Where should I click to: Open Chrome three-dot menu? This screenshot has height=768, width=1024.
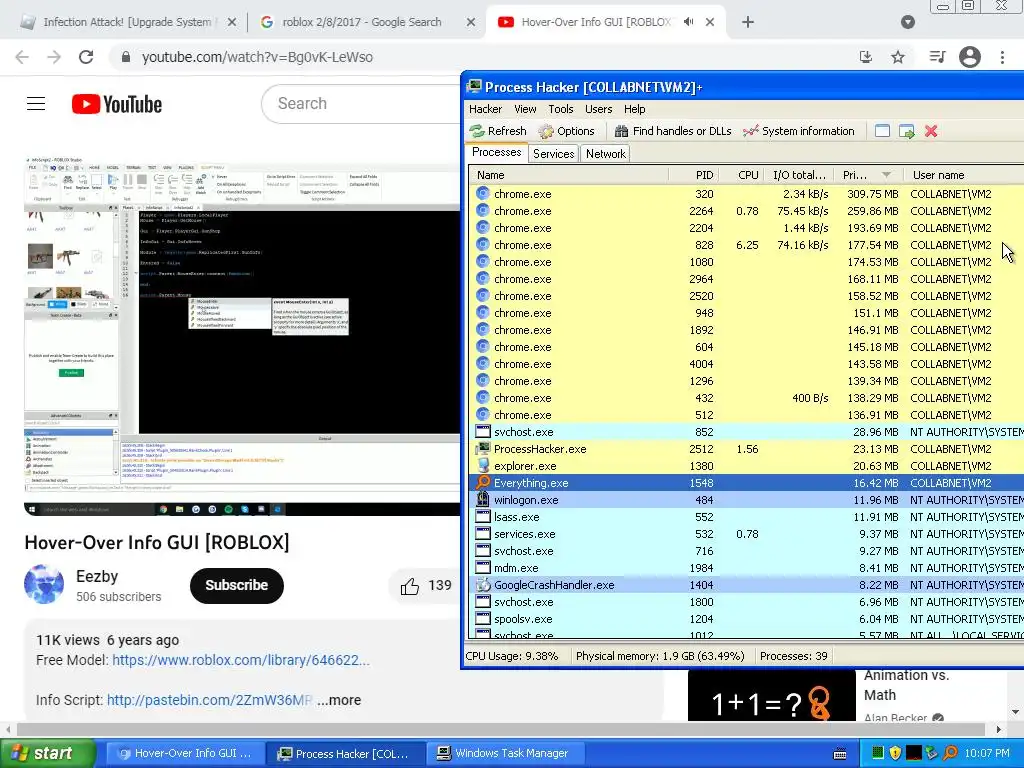click(x=1002, y=57)
